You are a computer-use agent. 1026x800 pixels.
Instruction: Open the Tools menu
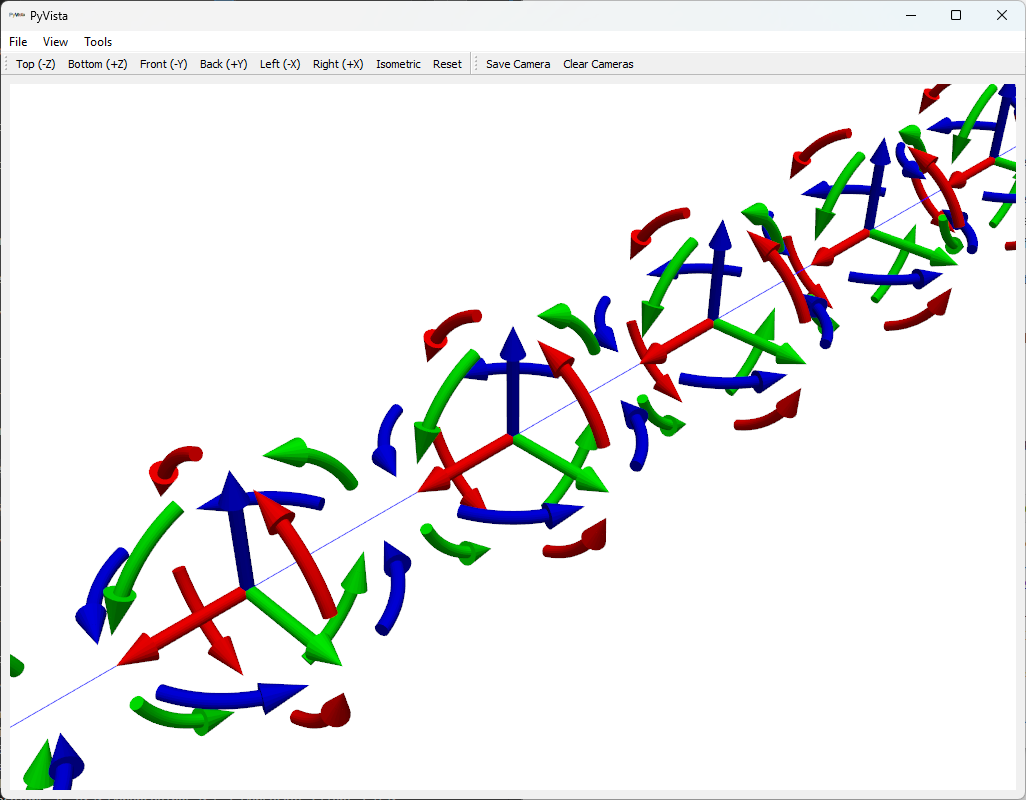pyautogui.click(x=98, y=42)
